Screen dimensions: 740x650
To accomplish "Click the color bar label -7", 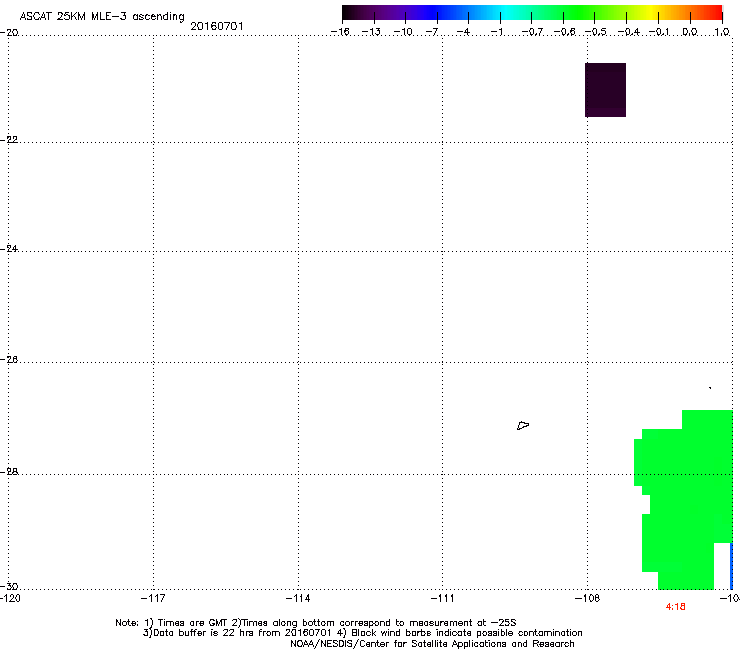I will (x=432, y=32).
